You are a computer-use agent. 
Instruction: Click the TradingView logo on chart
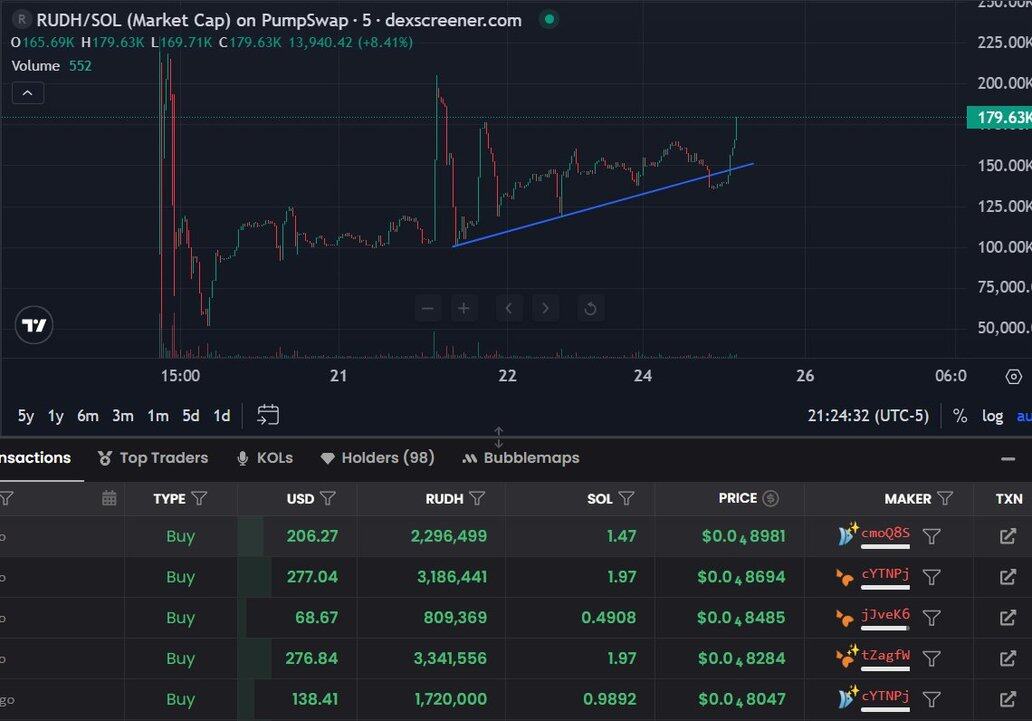[34, 325]
